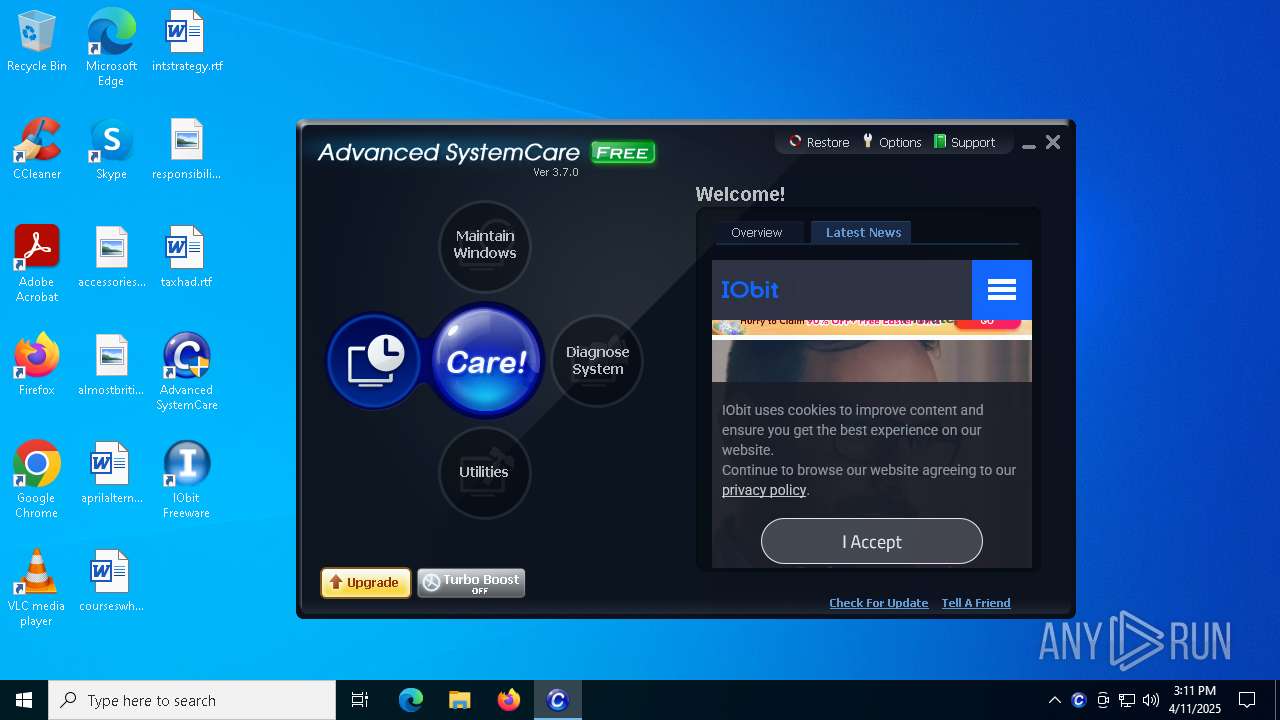Select the VLC media player shortcut
1280x720 pixels.
(37, 588)
